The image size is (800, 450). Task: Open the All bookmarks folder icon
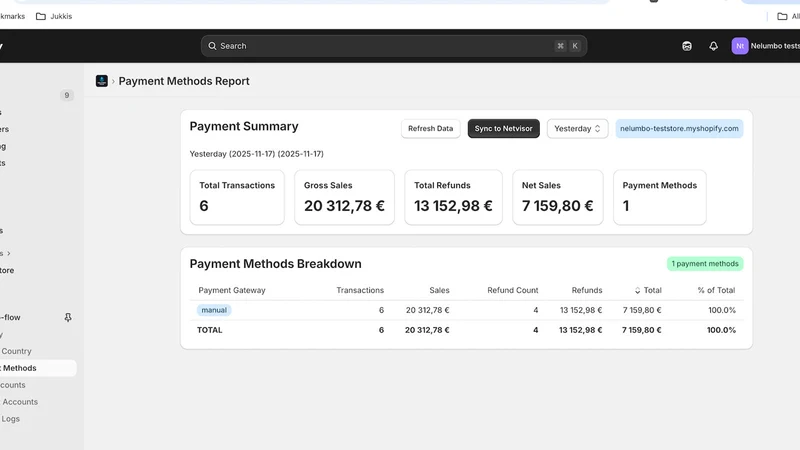point(782,16)
